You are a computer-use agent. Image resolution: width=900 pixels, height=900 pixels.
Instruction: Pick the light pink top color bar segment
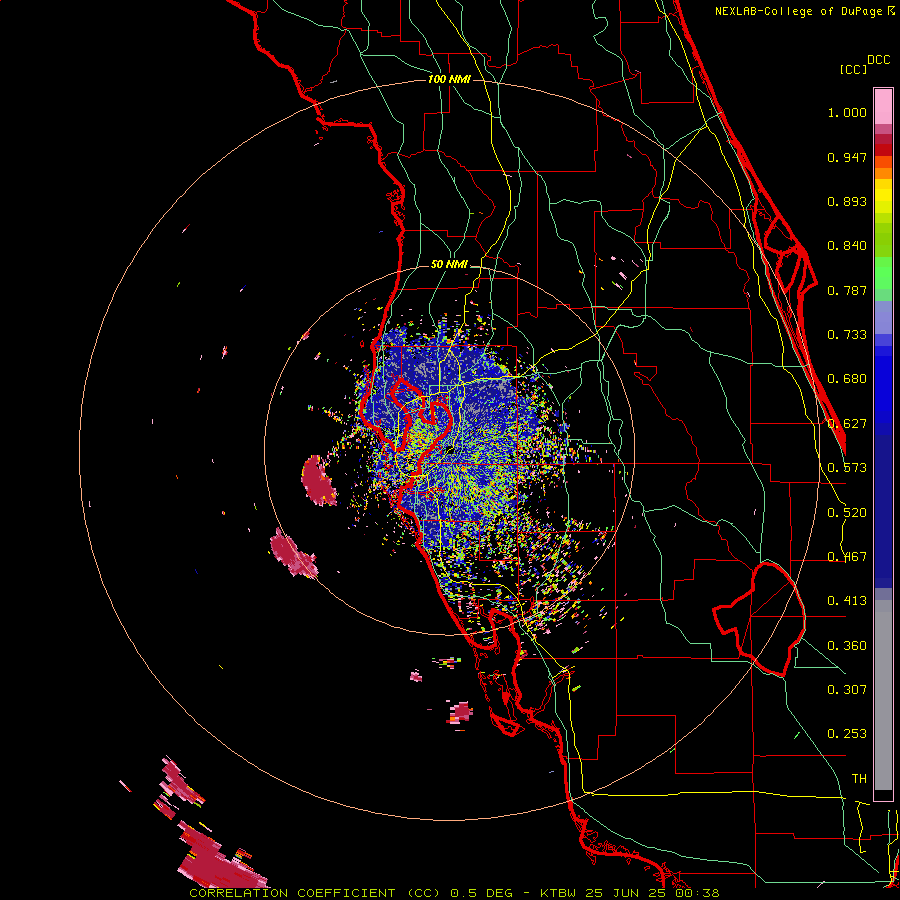coord(883,106)
